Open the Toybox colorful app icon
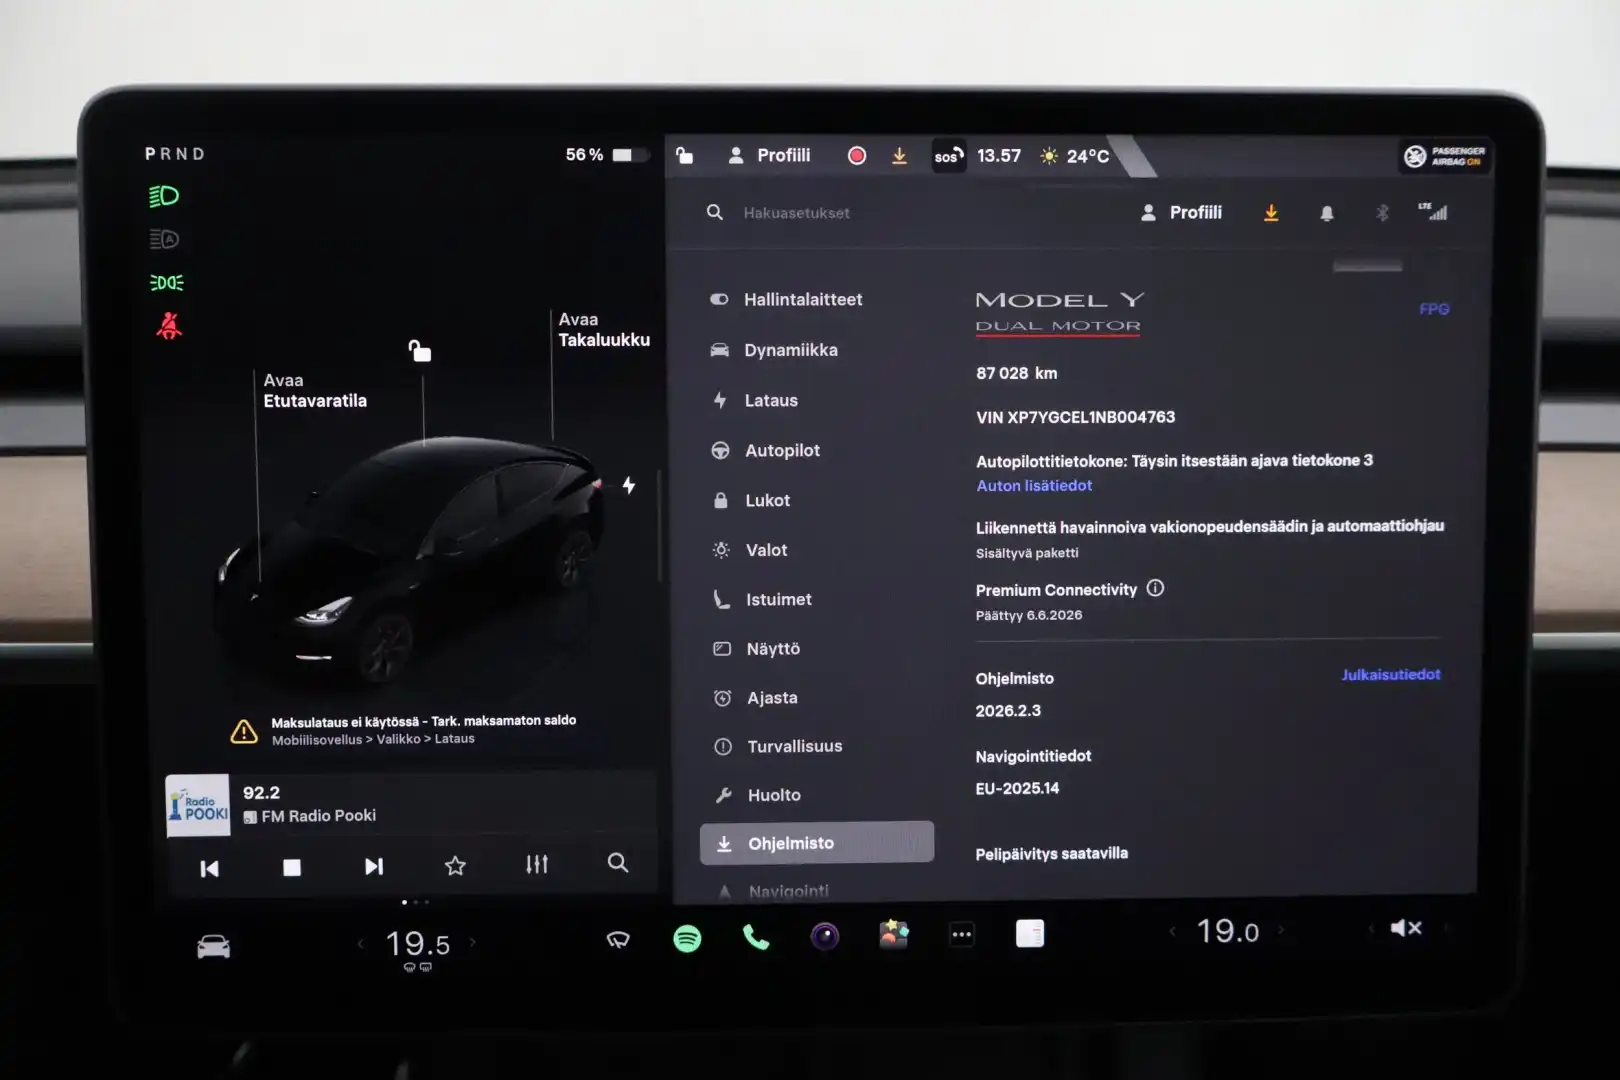 [x=894, y=934]
